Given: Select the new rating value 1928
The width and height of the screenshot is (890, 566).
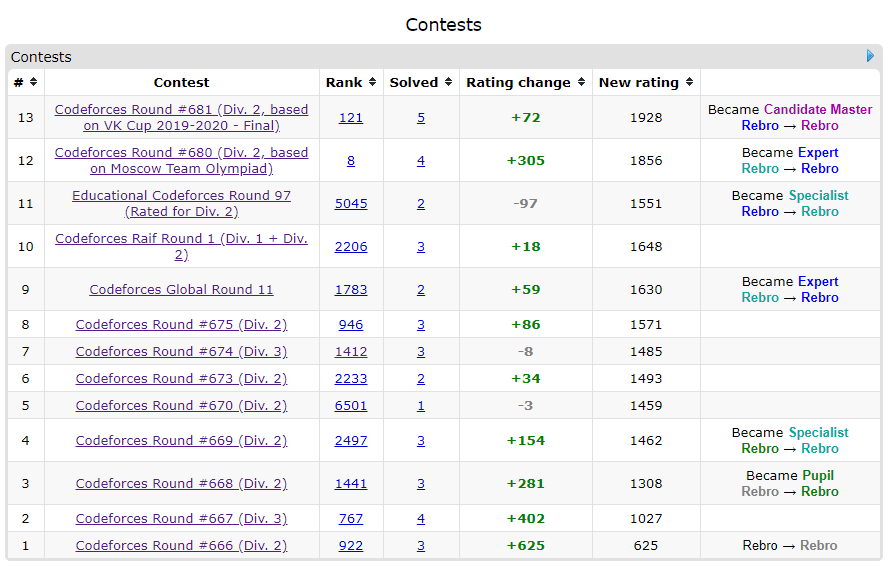Looking at the screenshot, I should coord(646,118).
